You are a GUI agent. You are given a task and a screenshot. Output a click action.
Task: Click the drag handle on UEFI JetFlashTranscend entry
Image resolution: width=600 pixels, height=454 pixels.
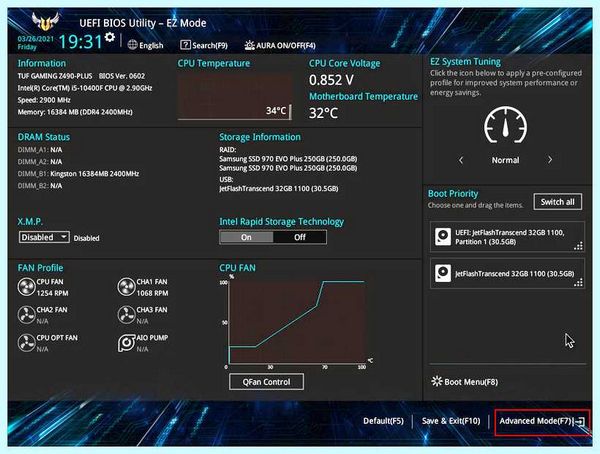click(x=579, y=246)
